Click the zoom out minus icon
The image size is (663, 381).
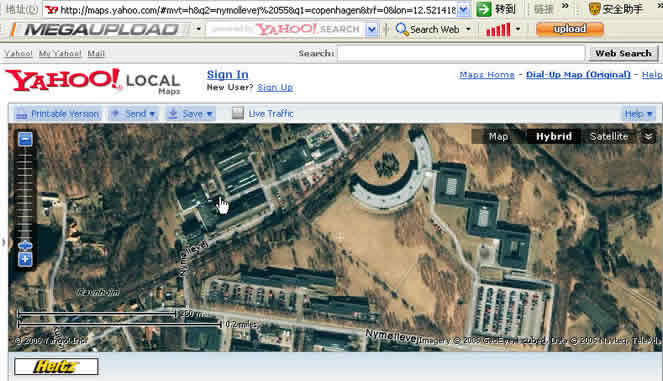[x=25, y=139]
